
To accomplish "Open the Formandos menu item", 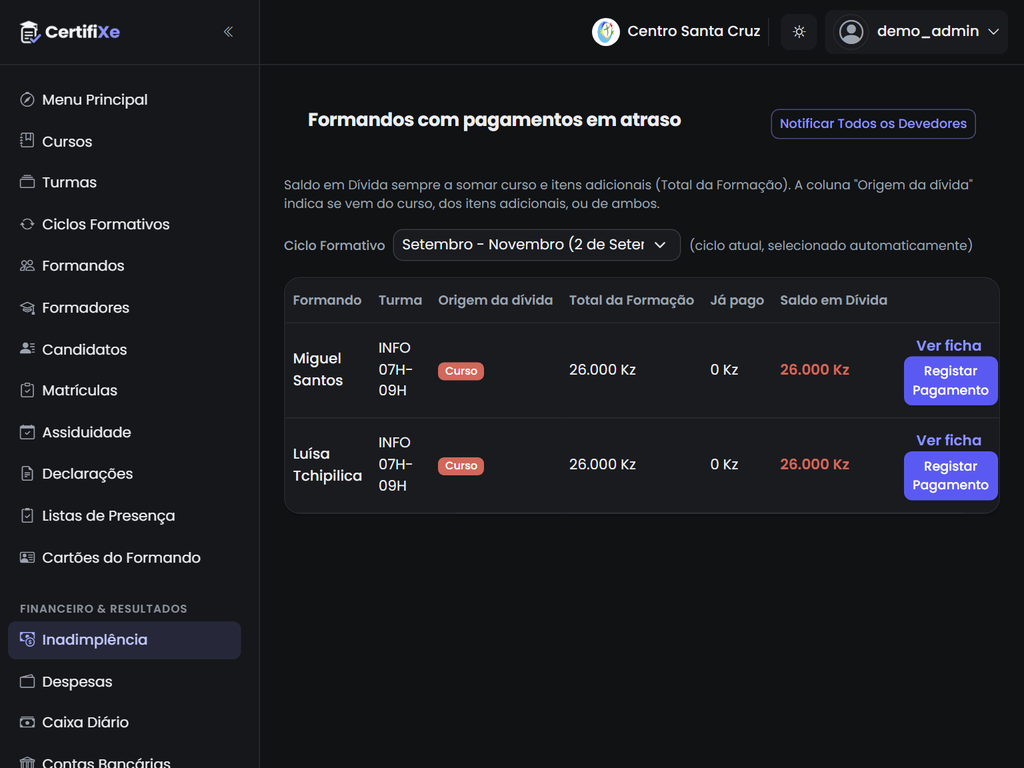I will click(x=124, y=266).
